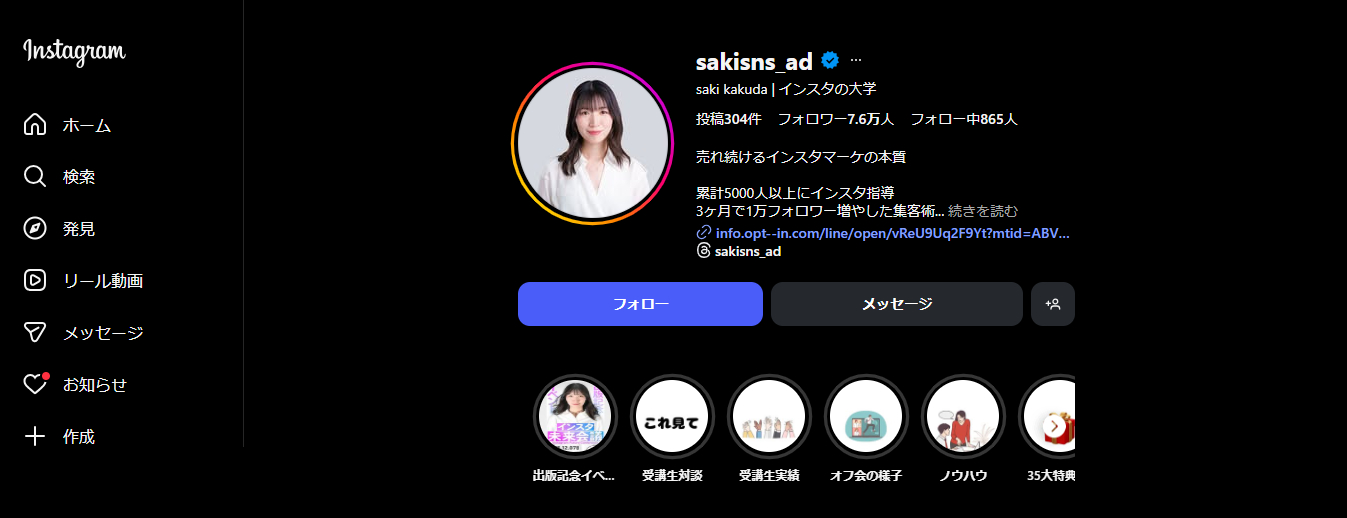The image size is (1347, 518).
Task: Open the home icon in sidebar
Action: click(35, 125)
